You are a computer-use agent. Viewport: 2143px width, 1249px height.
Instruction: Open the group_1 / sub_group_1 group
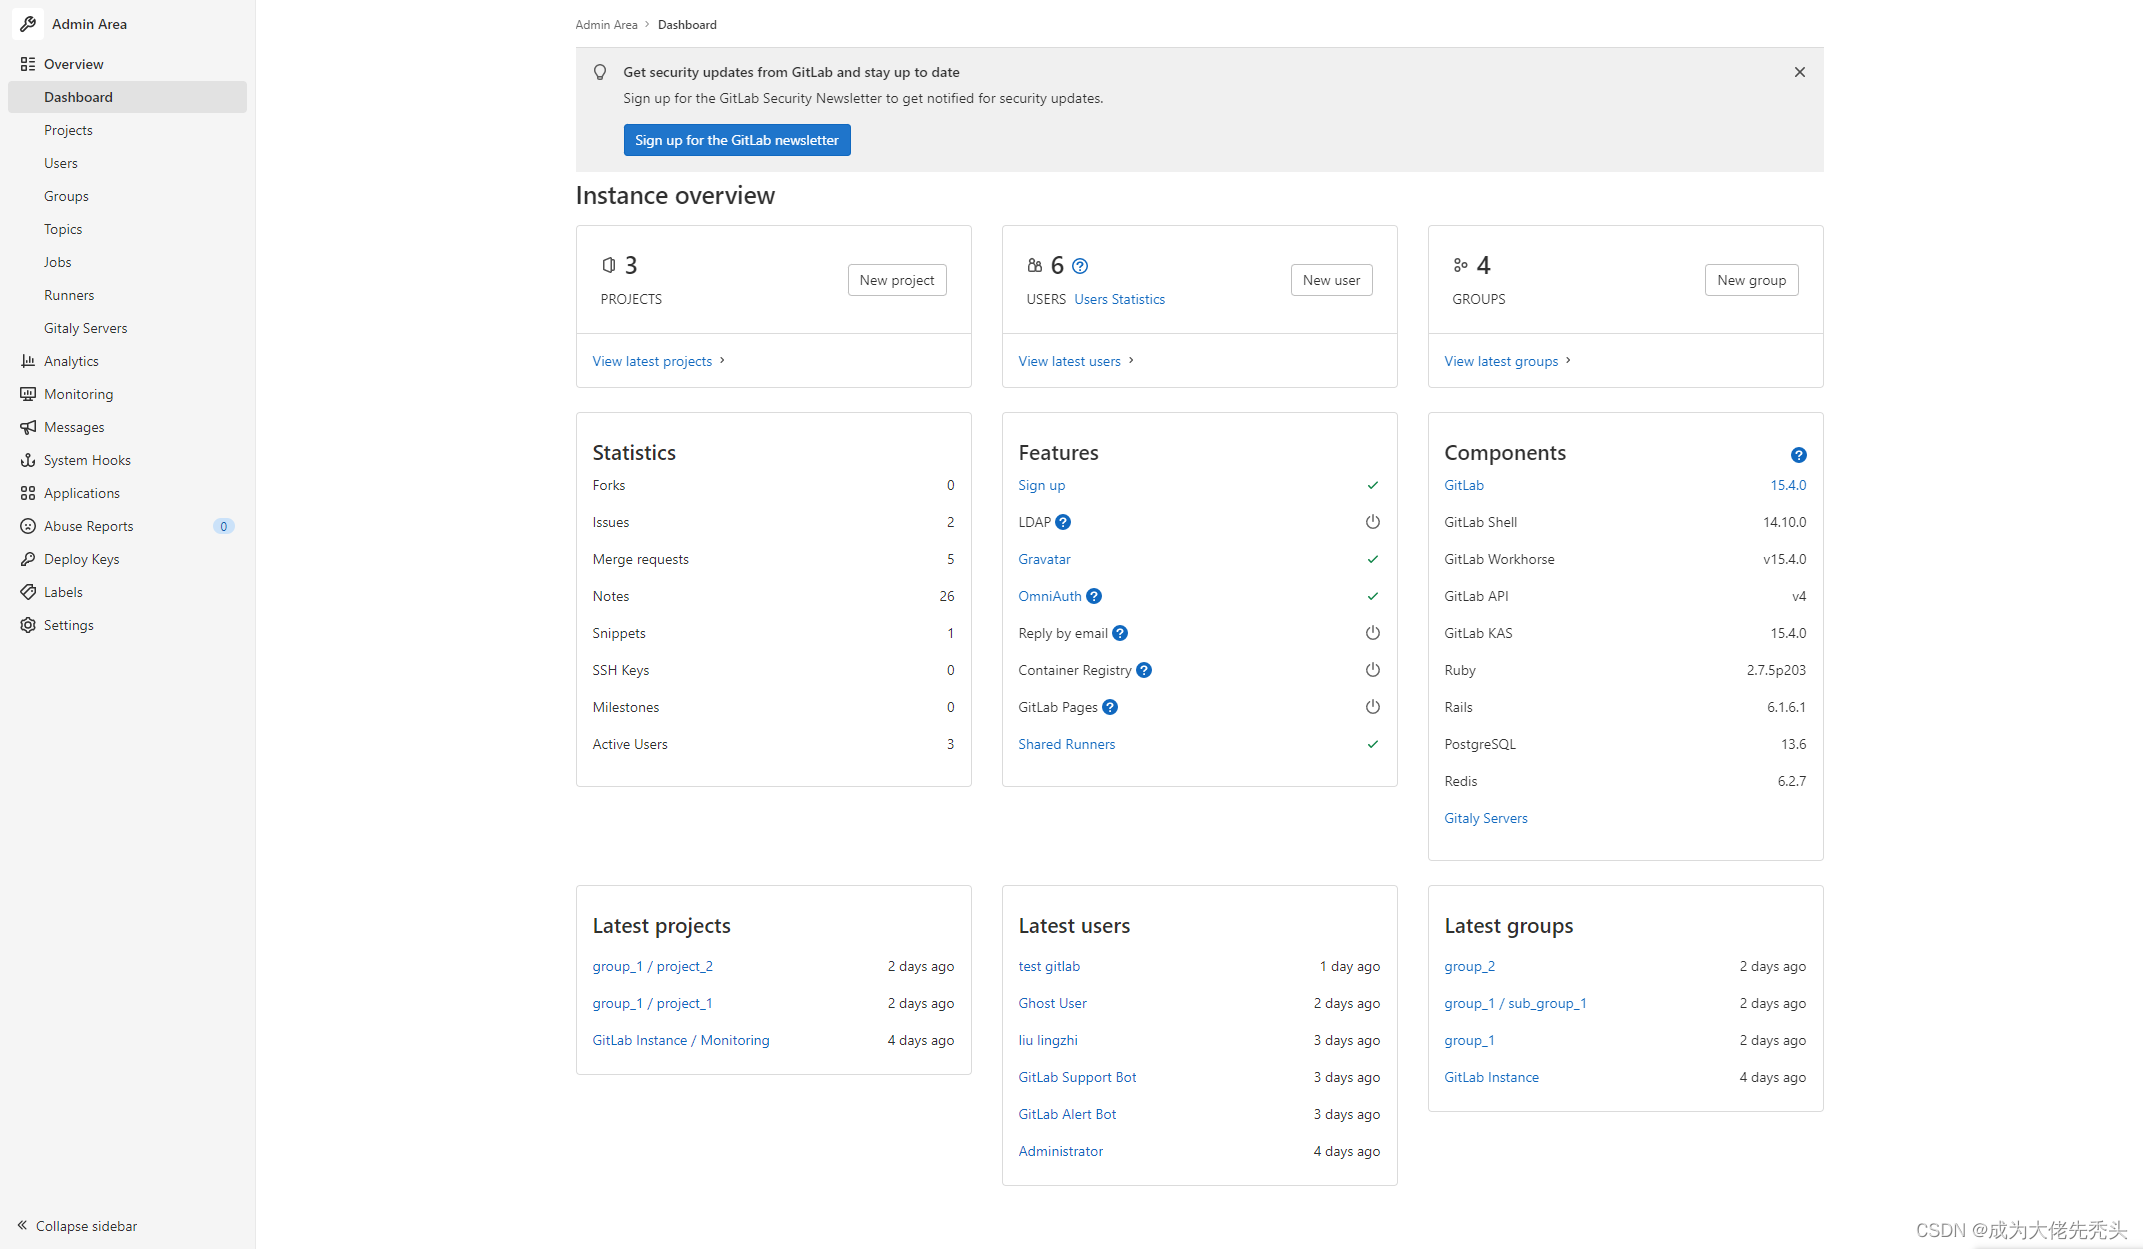pos(1515,1003)
